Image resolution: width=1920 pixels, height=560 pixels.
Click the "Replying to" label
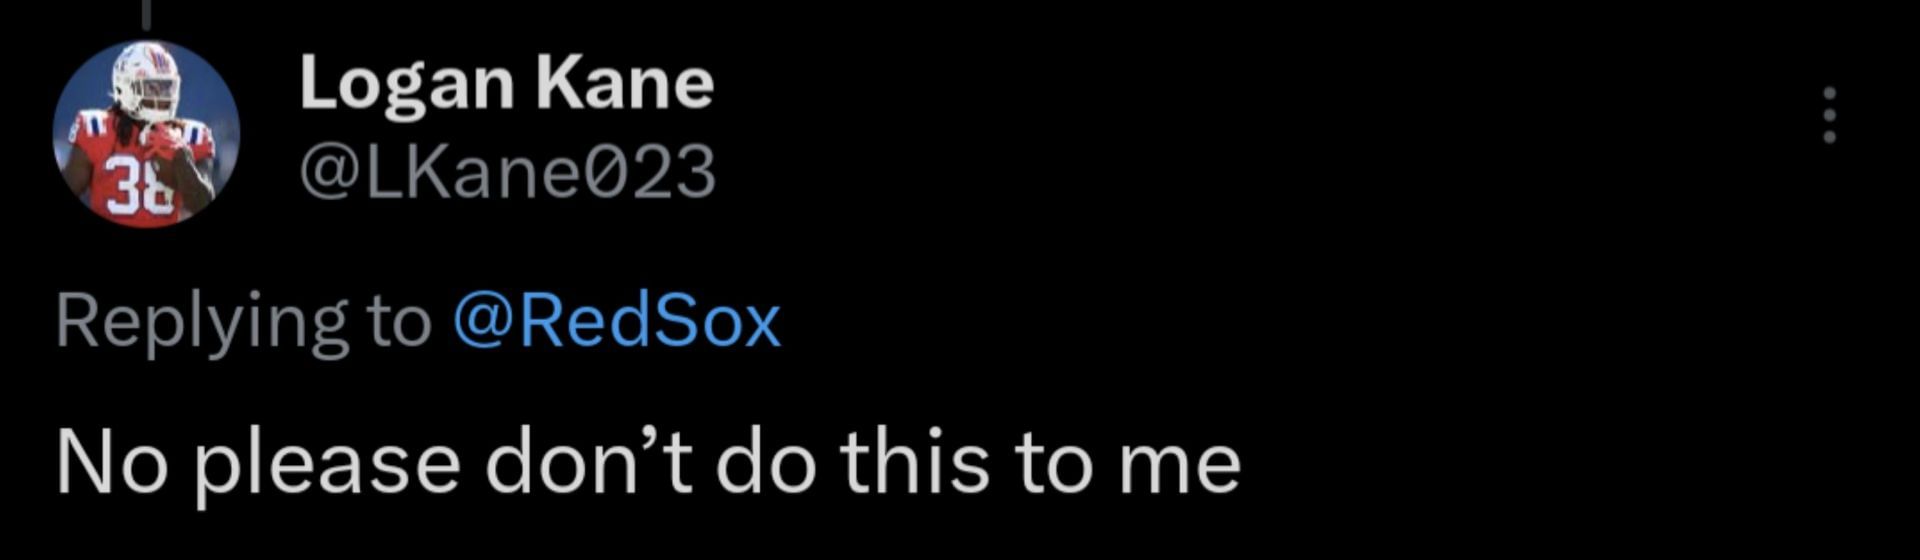(x=242, y=322)
